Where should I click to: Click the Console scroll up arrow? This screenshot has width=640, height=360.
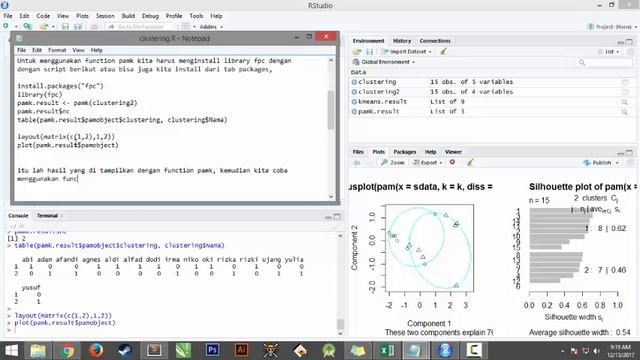[340, 236]
